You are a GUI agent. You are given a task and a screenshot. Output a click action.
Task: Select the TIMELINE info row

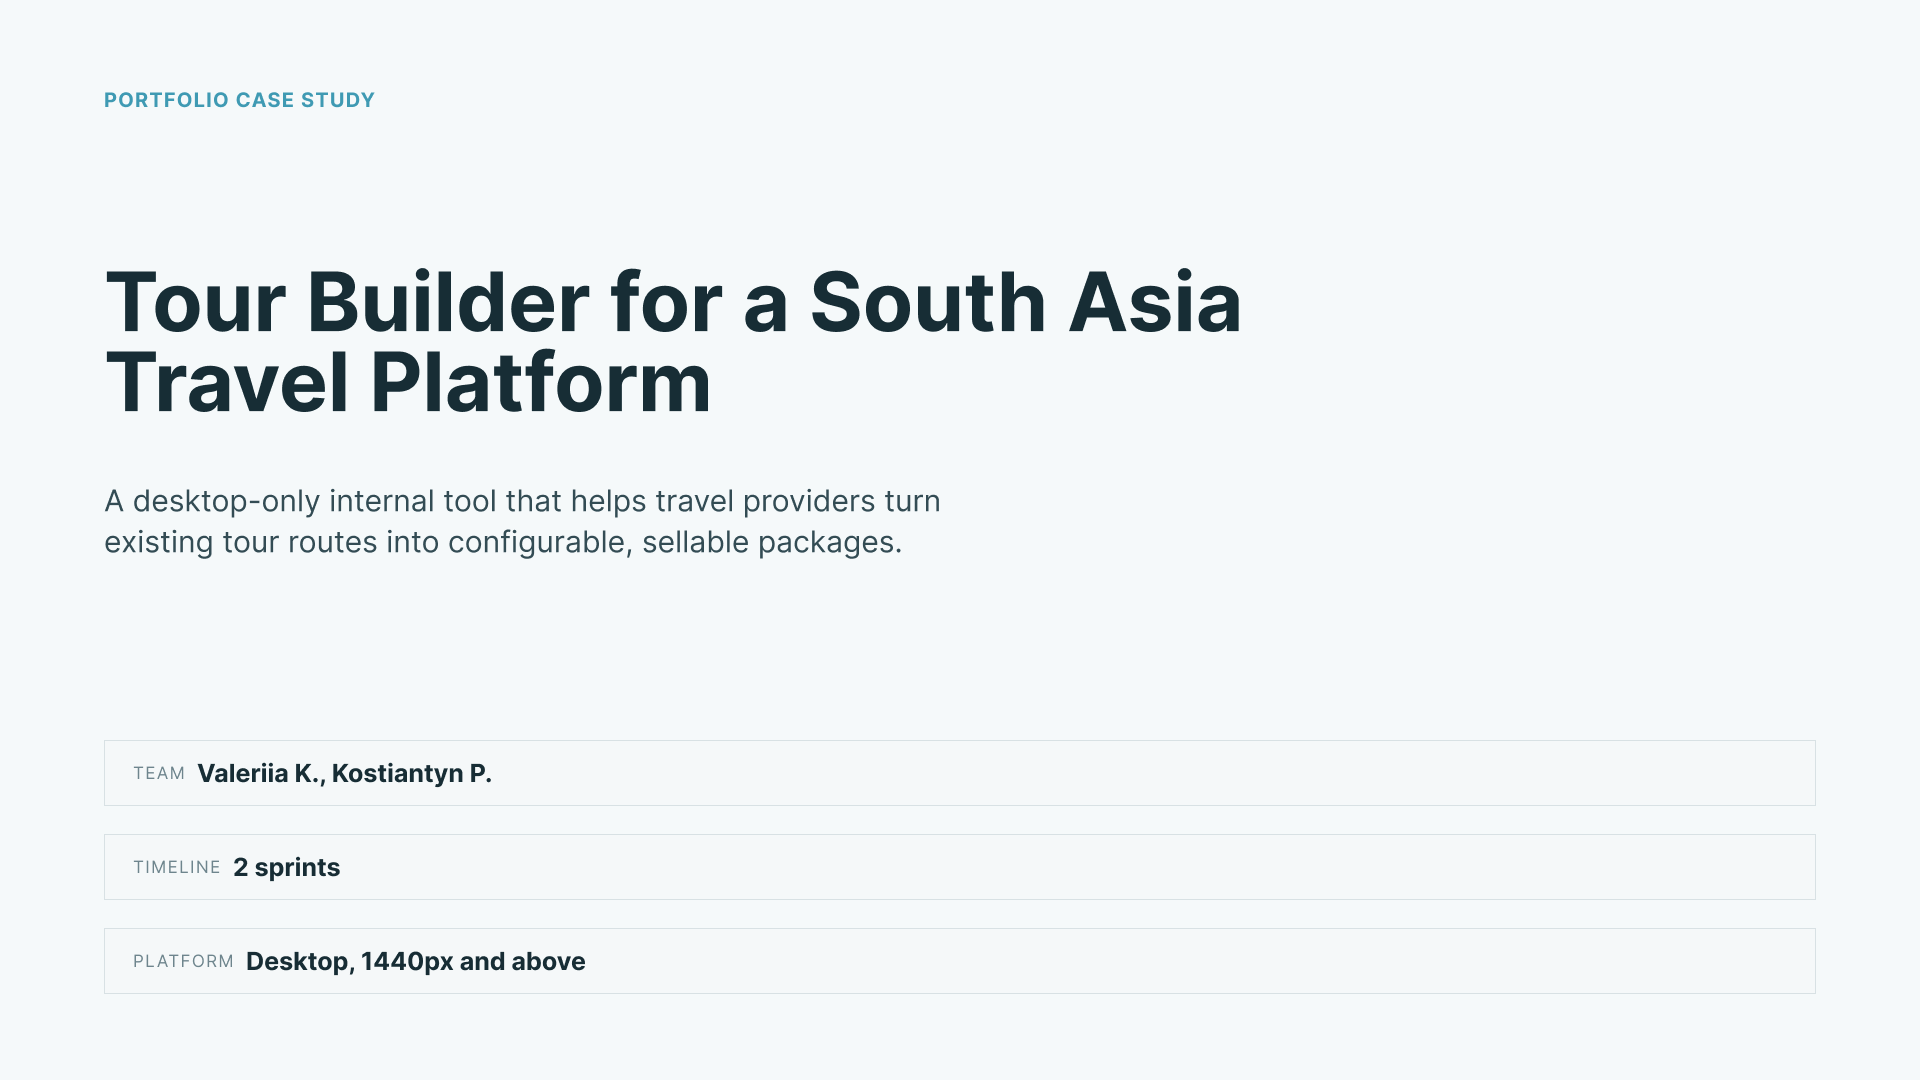tap(960, 867)
